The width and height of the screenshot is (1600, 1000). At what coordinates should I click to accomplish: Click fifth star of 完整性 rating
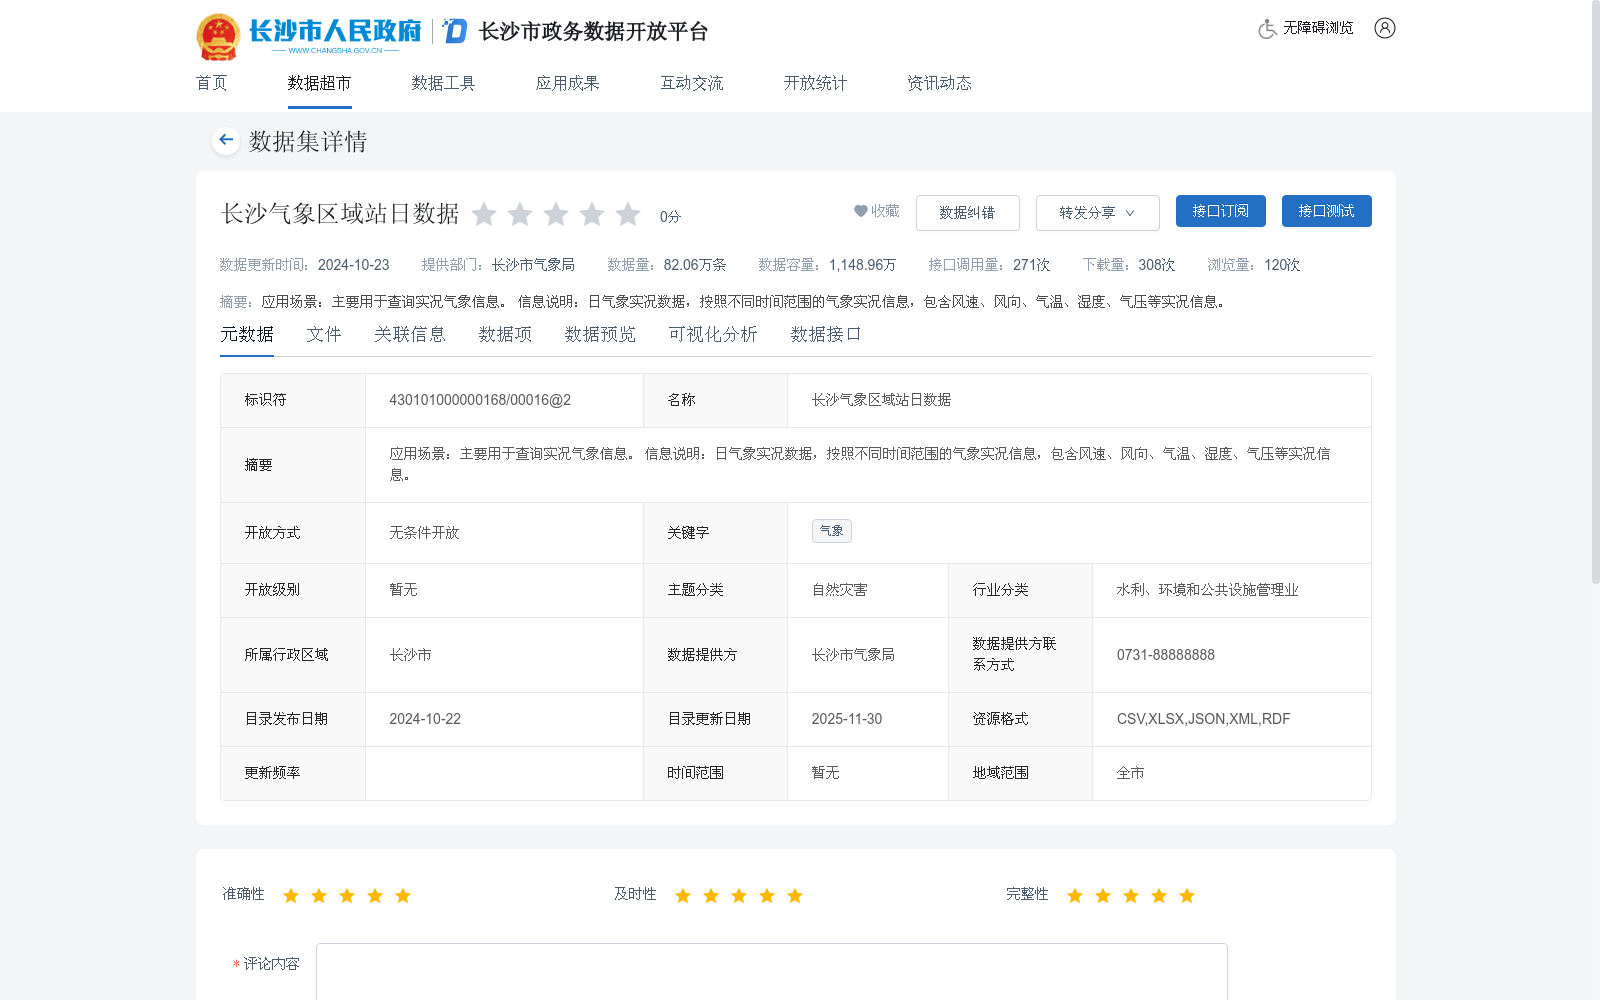(x=1187, y=895)
